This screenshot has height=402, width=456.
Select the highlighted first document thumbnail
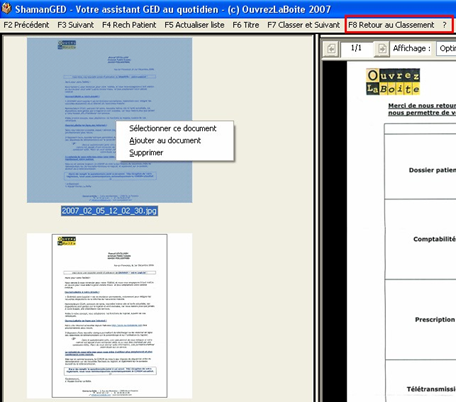109,120
